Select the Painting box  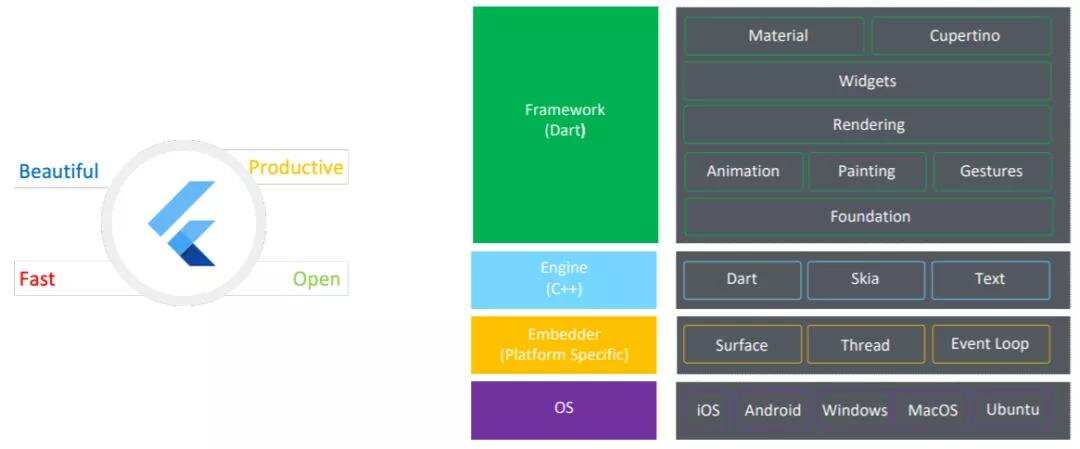tap(866, 171)
